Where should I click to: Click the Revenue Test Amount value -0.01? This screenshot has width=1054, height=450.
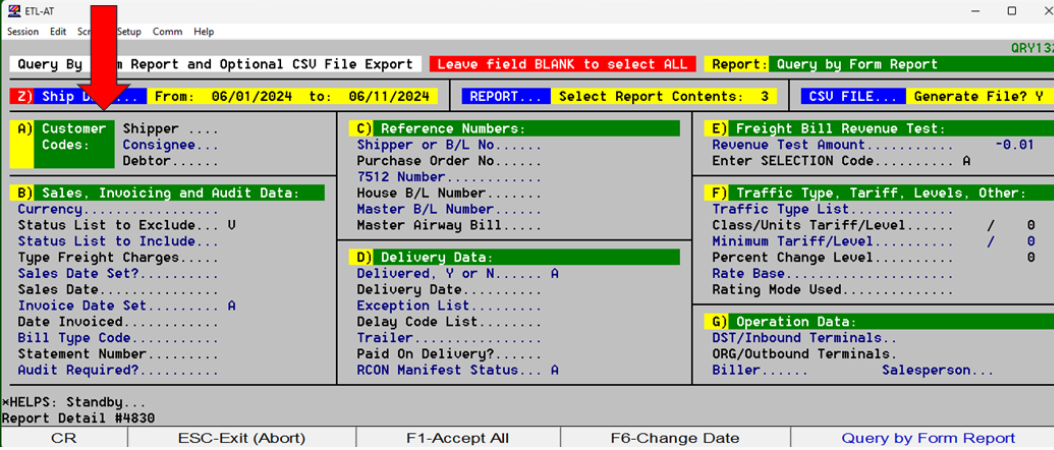[1013, 145]
